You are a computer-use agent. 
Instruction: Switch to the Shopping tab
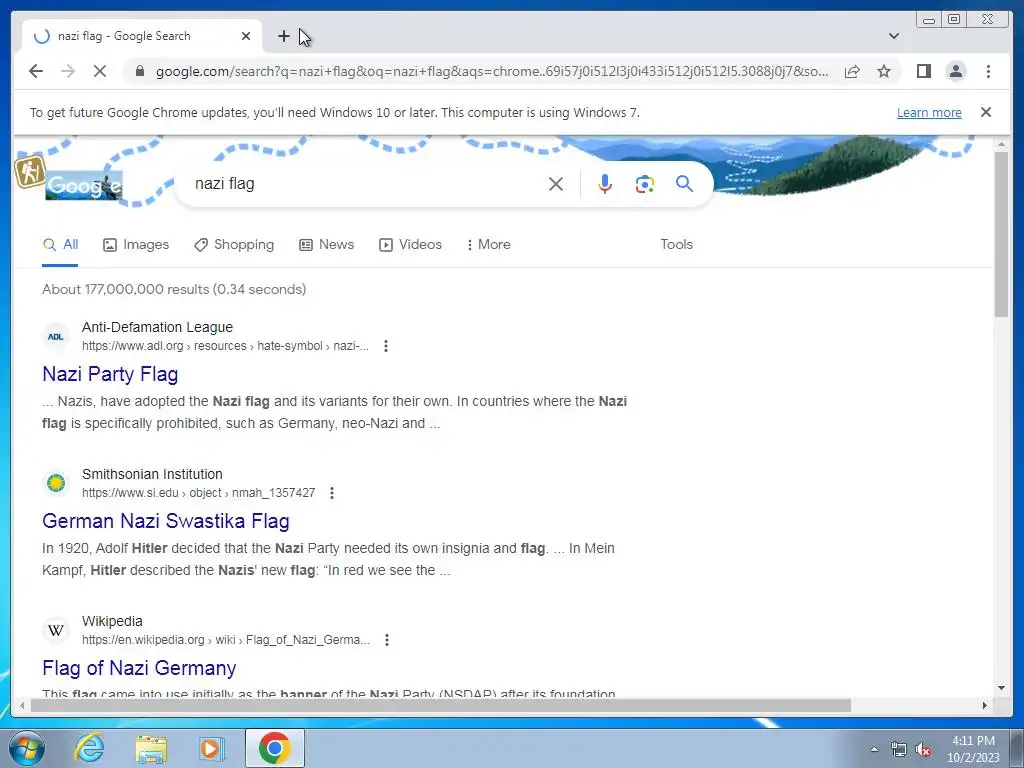tap(234, 245)
